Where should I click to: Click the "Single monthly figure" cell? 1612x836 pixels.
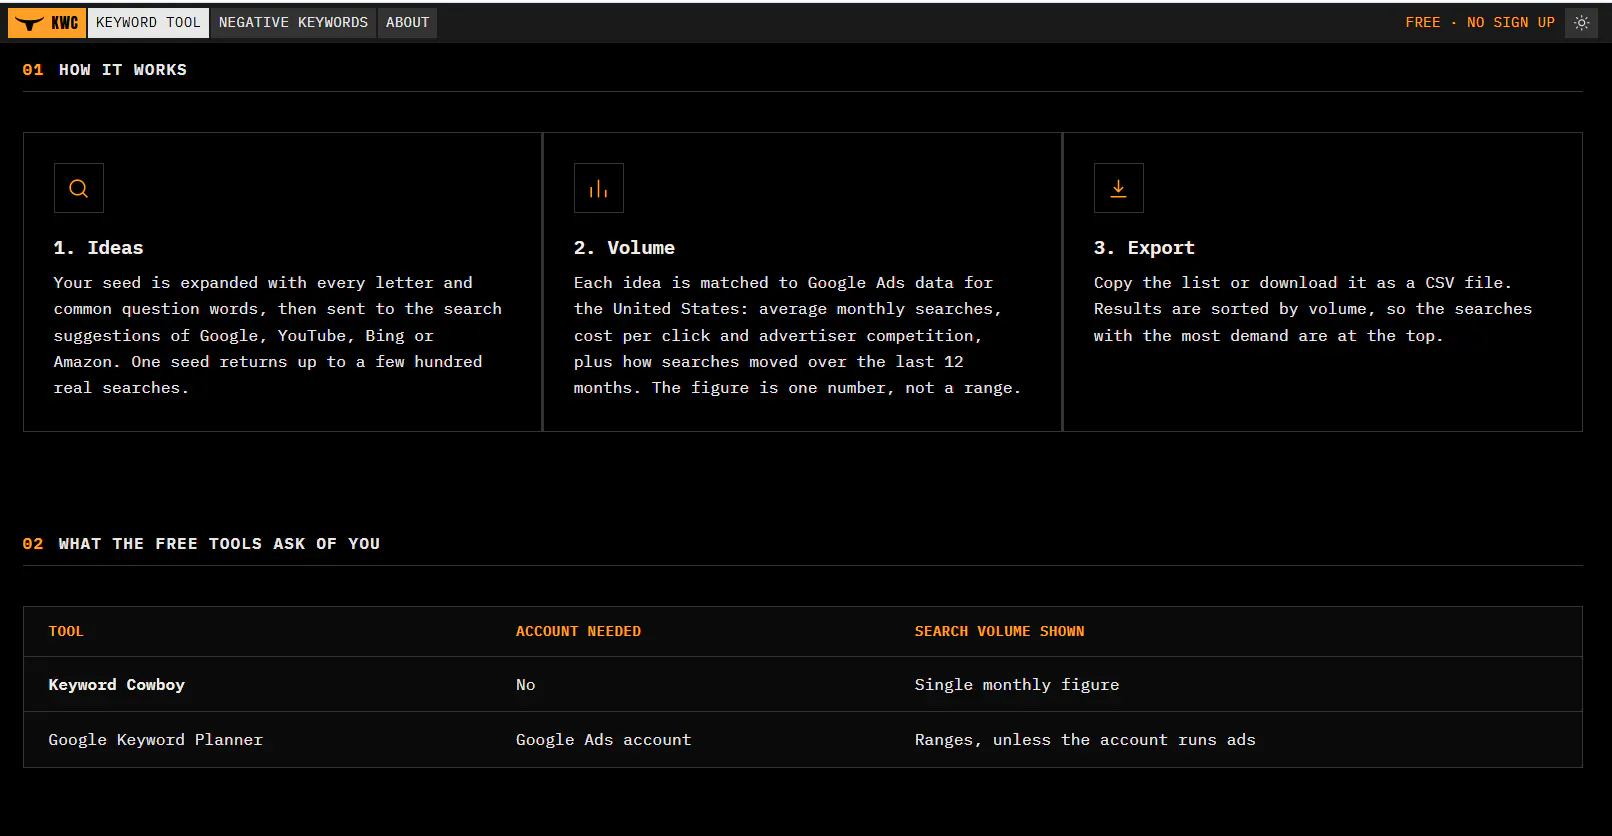1017,685
